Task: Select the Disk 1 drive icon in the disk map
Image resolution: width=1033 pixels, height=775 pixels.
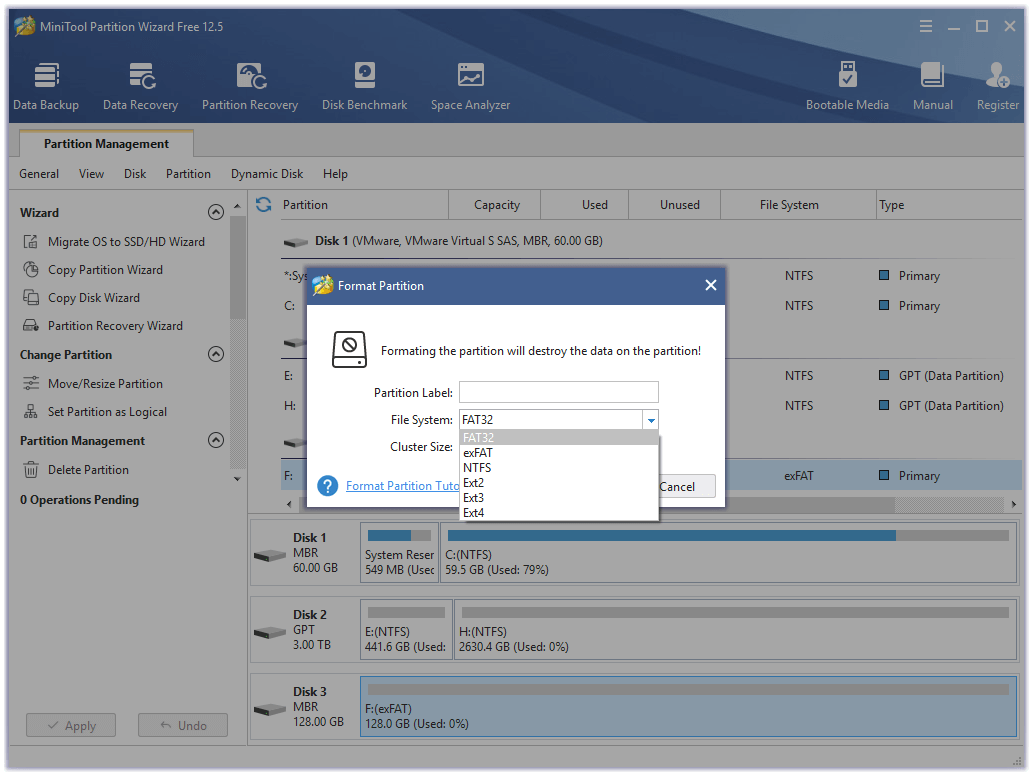Action: tap(270, 556)
